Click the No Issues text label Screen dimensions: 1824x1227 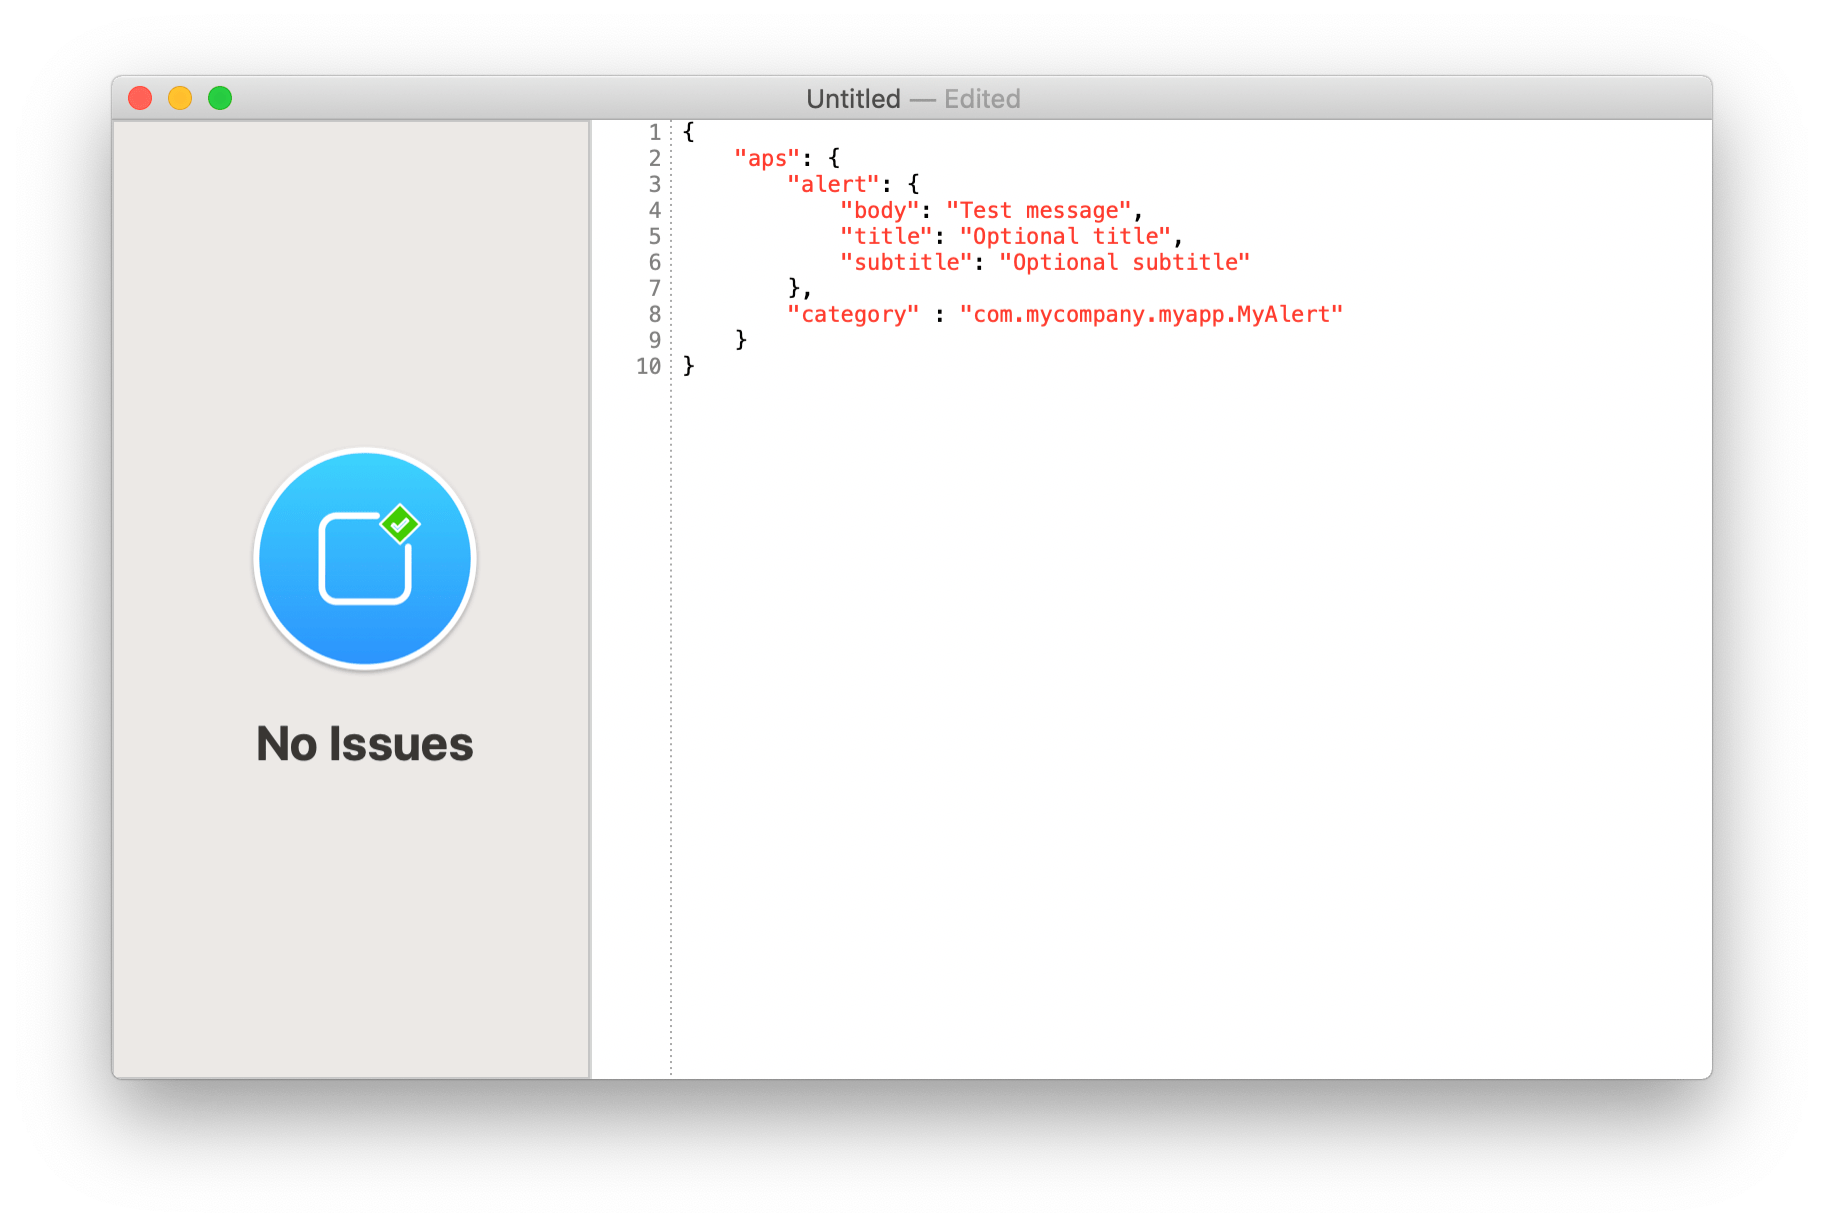pyautogui.click(x=364, y=743)
